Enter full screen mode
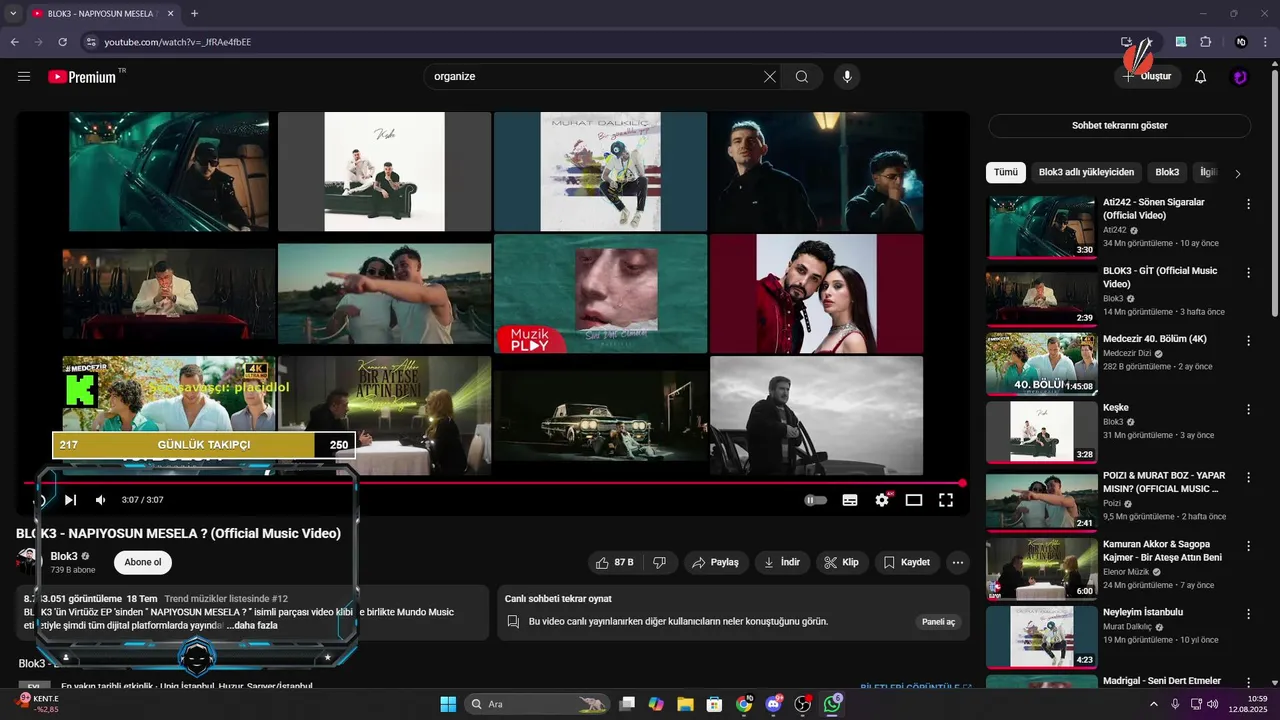 coord(946,500)
